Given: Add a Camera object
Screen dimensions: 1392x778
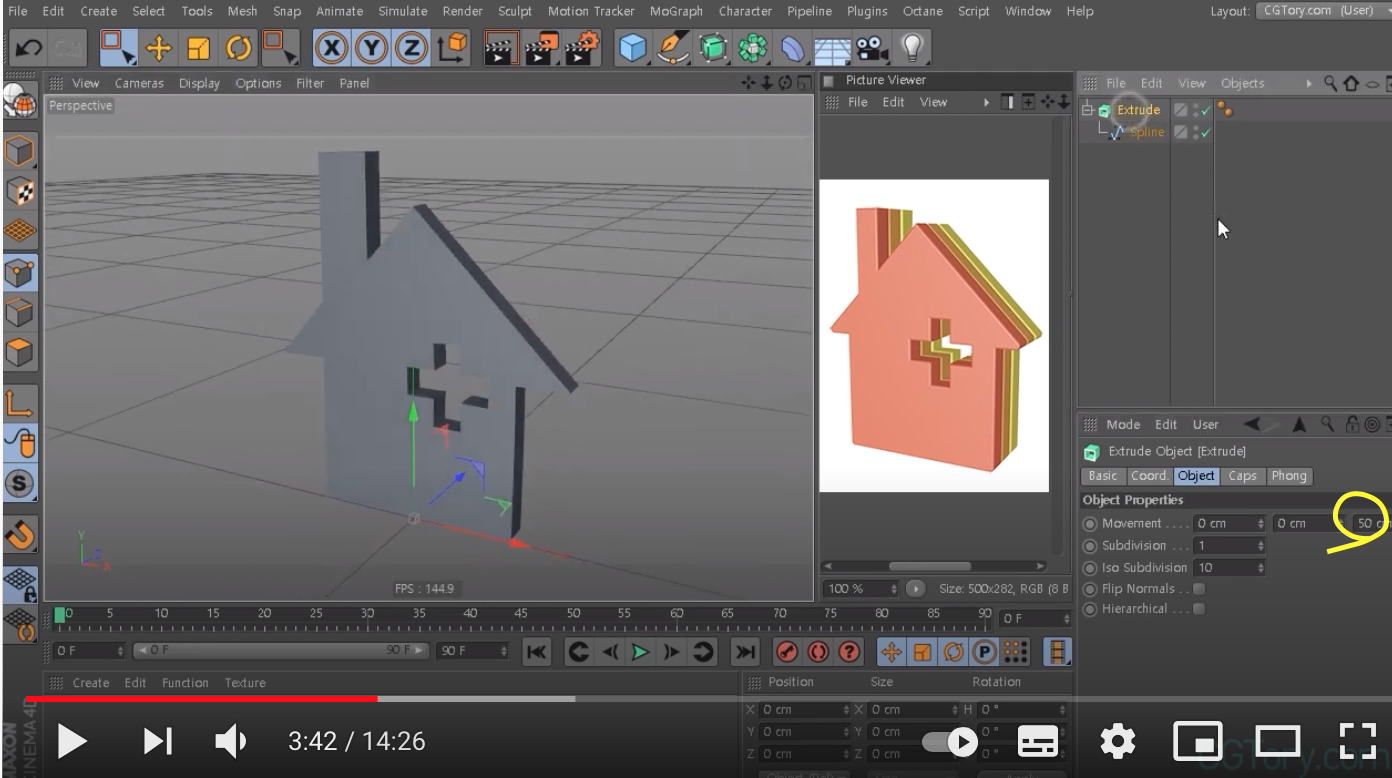Looking at the screenshot, I should click(872, 47).
